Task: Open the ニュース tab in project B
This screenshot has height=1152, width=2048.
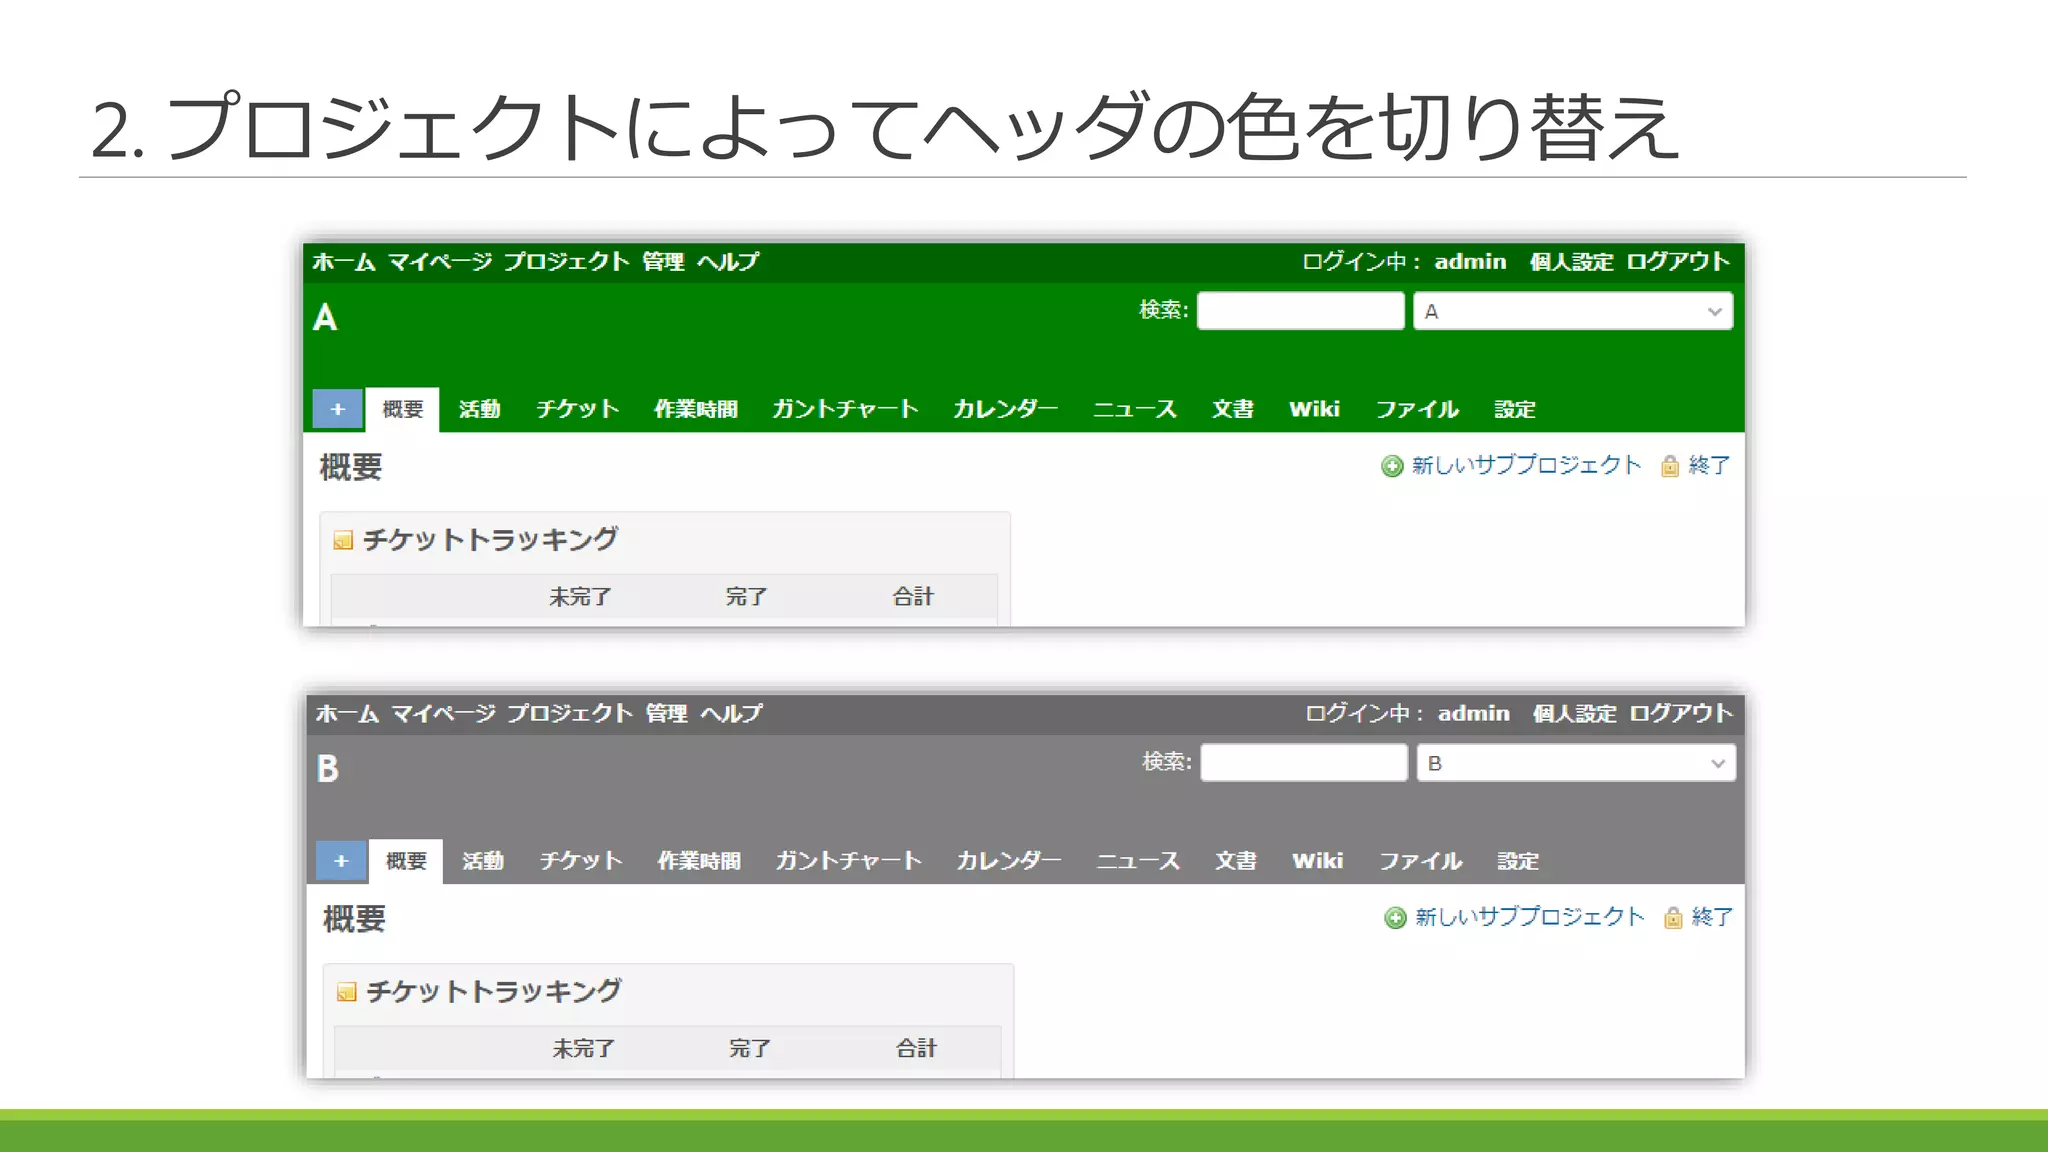Action: (1138, 861)
